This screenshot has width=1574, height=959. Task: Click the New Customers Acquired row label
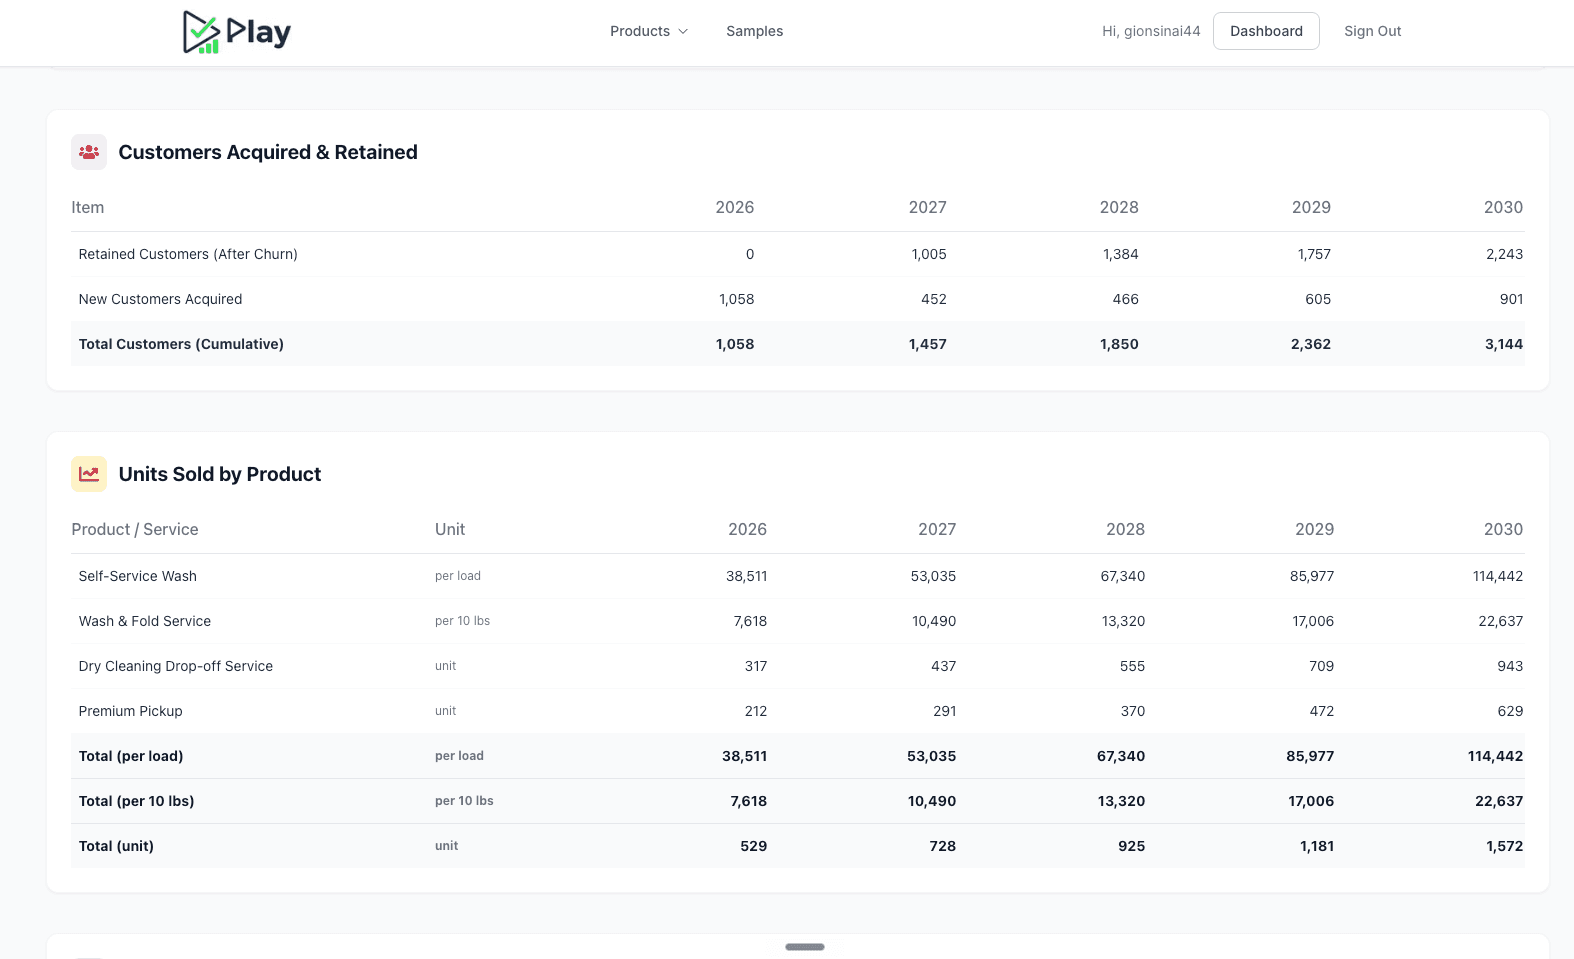tap(160, 299)
